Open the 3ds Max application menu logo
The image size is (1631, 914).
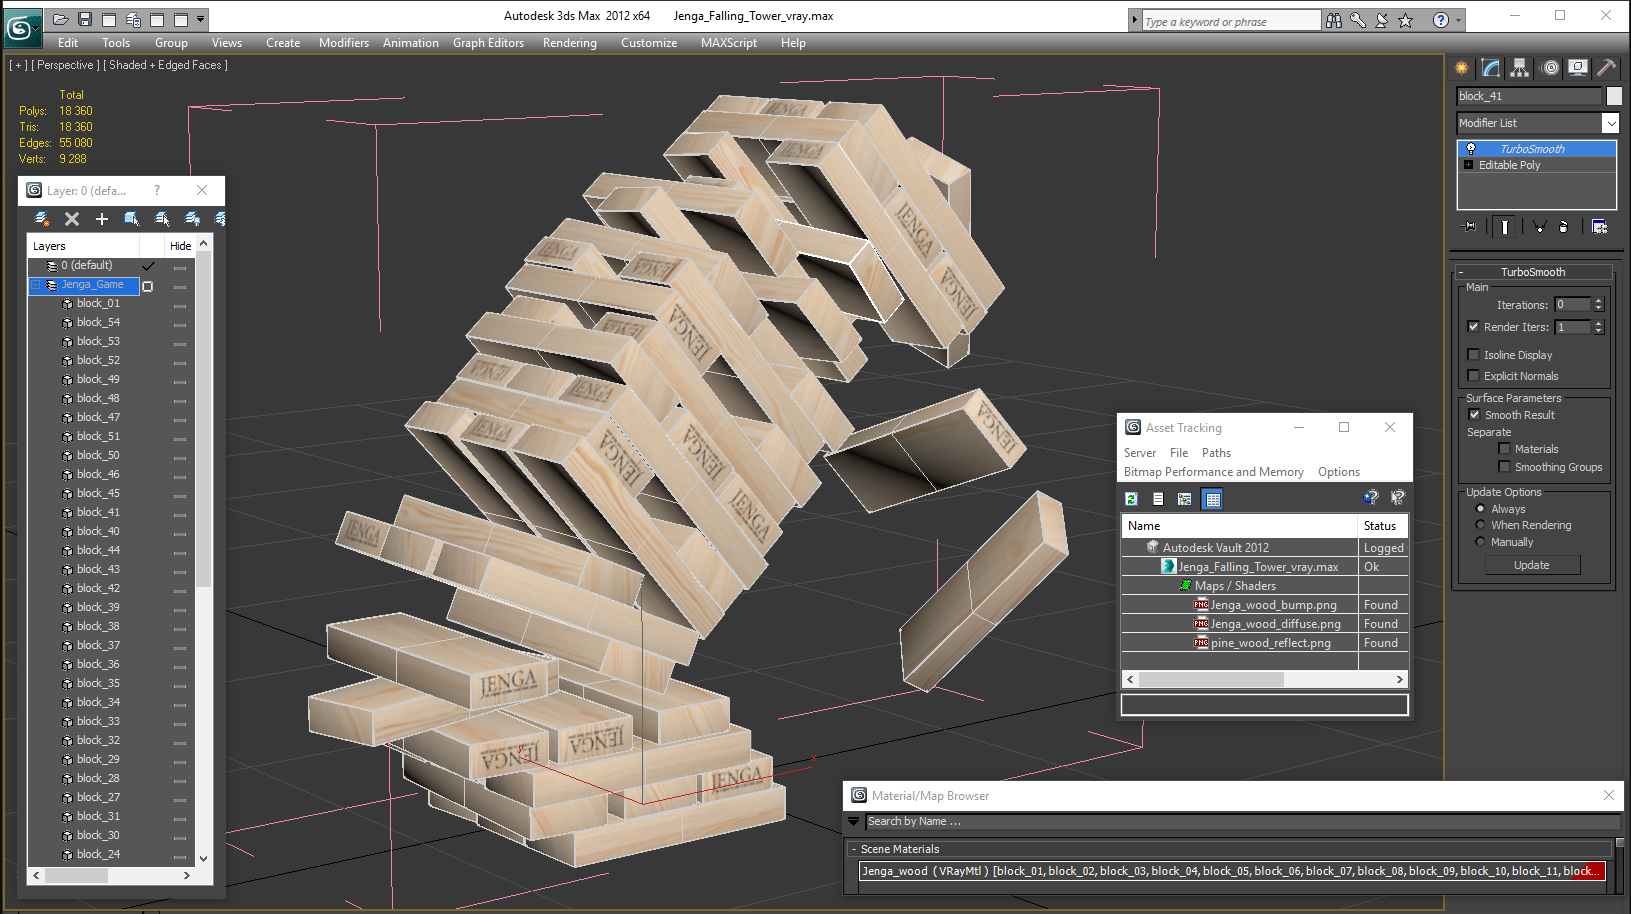tap(21, 27)
